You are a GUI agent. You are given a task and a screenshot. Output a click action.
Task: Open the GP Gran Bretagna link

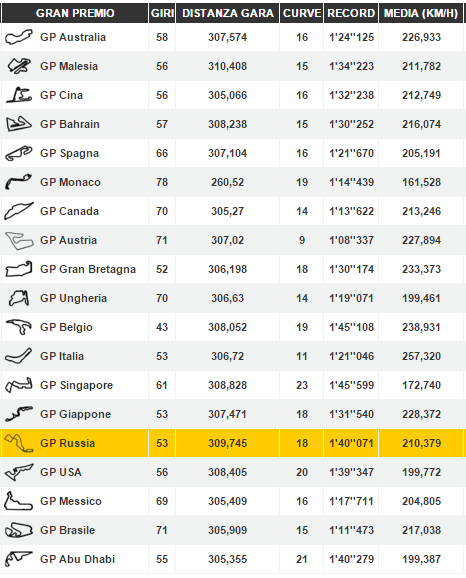pyautogui.click(x=88, y=269)
